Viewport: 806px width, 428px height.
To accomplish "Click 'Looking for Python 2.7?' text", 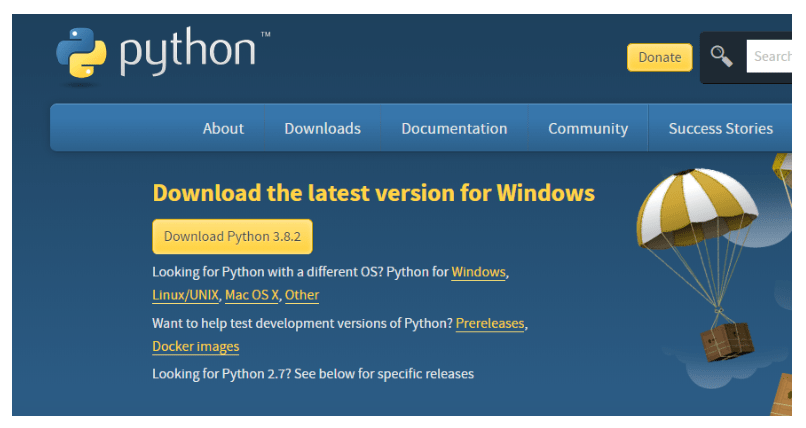I will click(x=222, y=374).
